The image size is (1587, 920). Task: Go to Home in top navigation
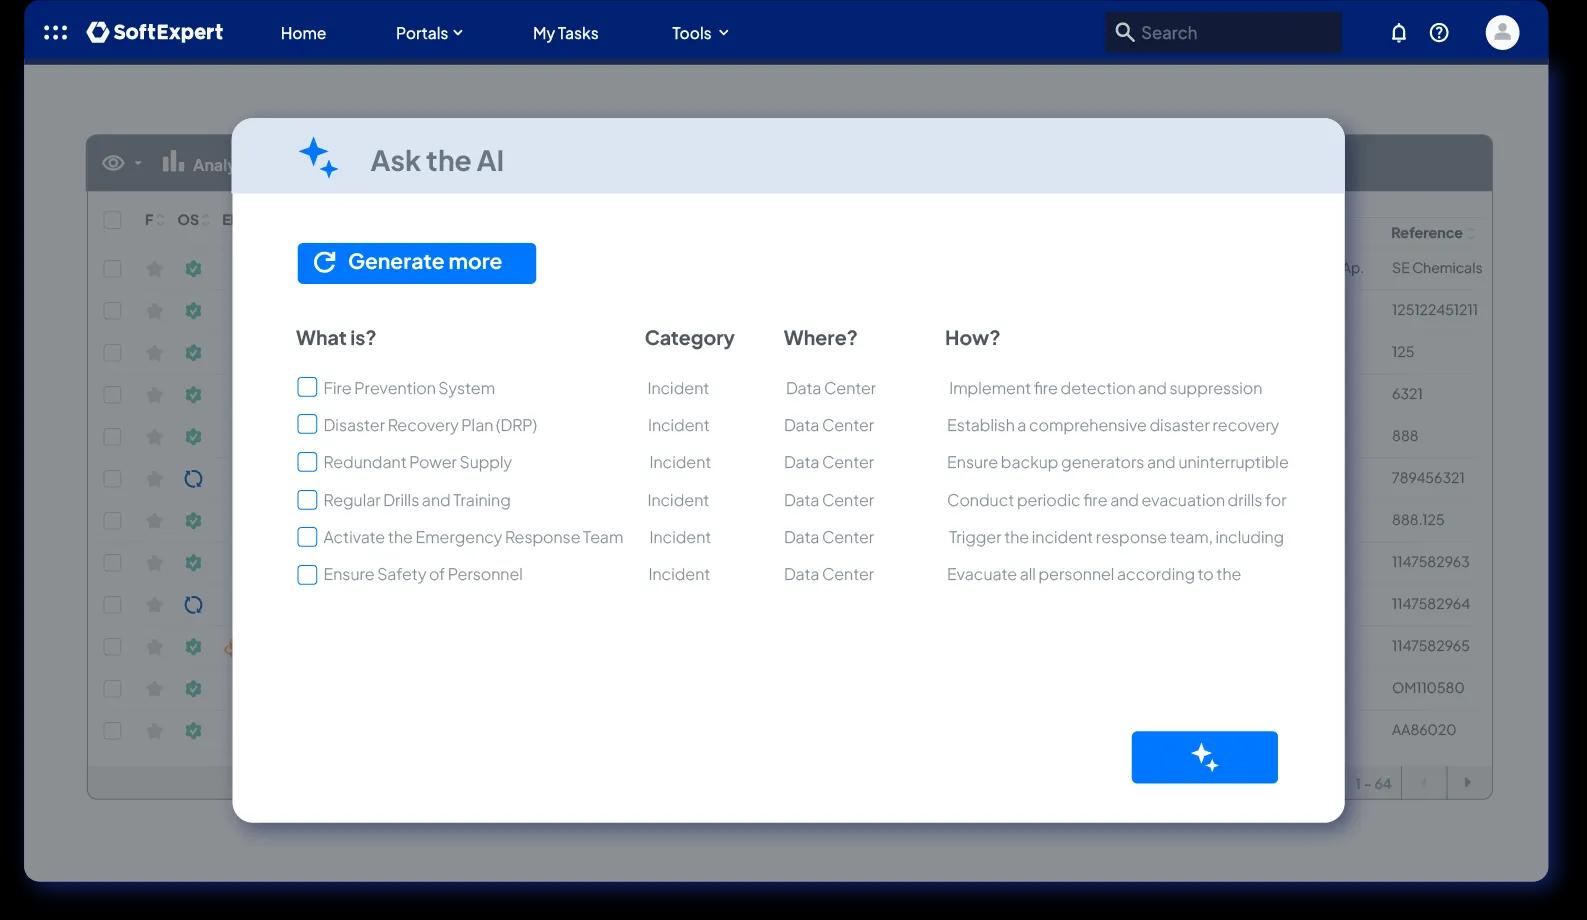click(x=303, y=33)
